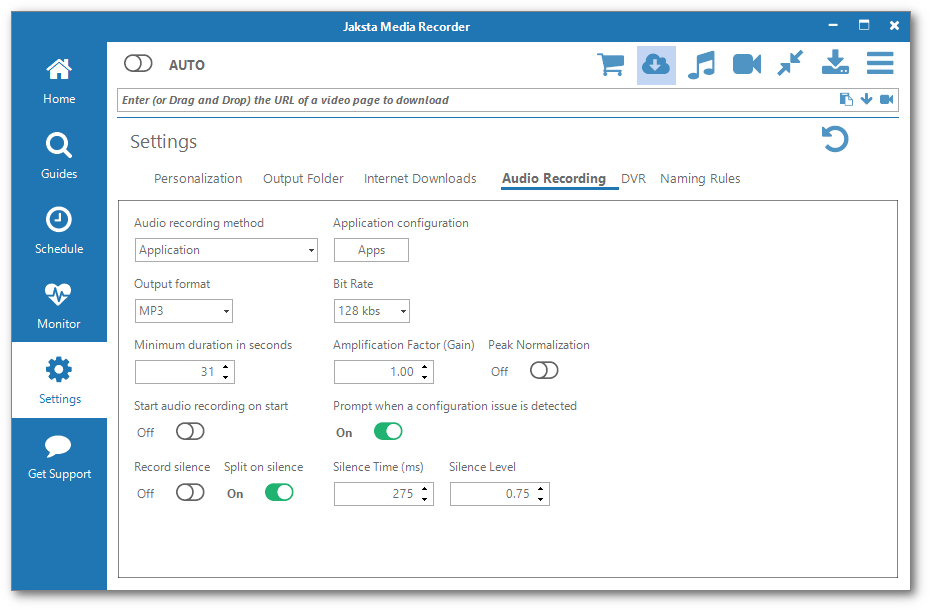Open the Monitor heartbeat section
The width and height of the screenshot is (930, 610).
59,306
